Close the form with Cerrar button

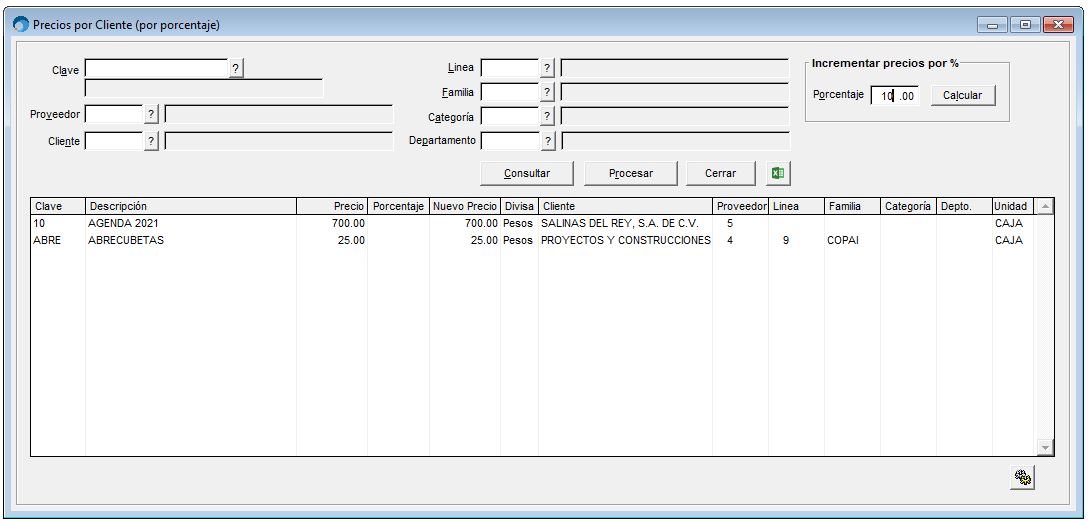(x=720, y=174)
